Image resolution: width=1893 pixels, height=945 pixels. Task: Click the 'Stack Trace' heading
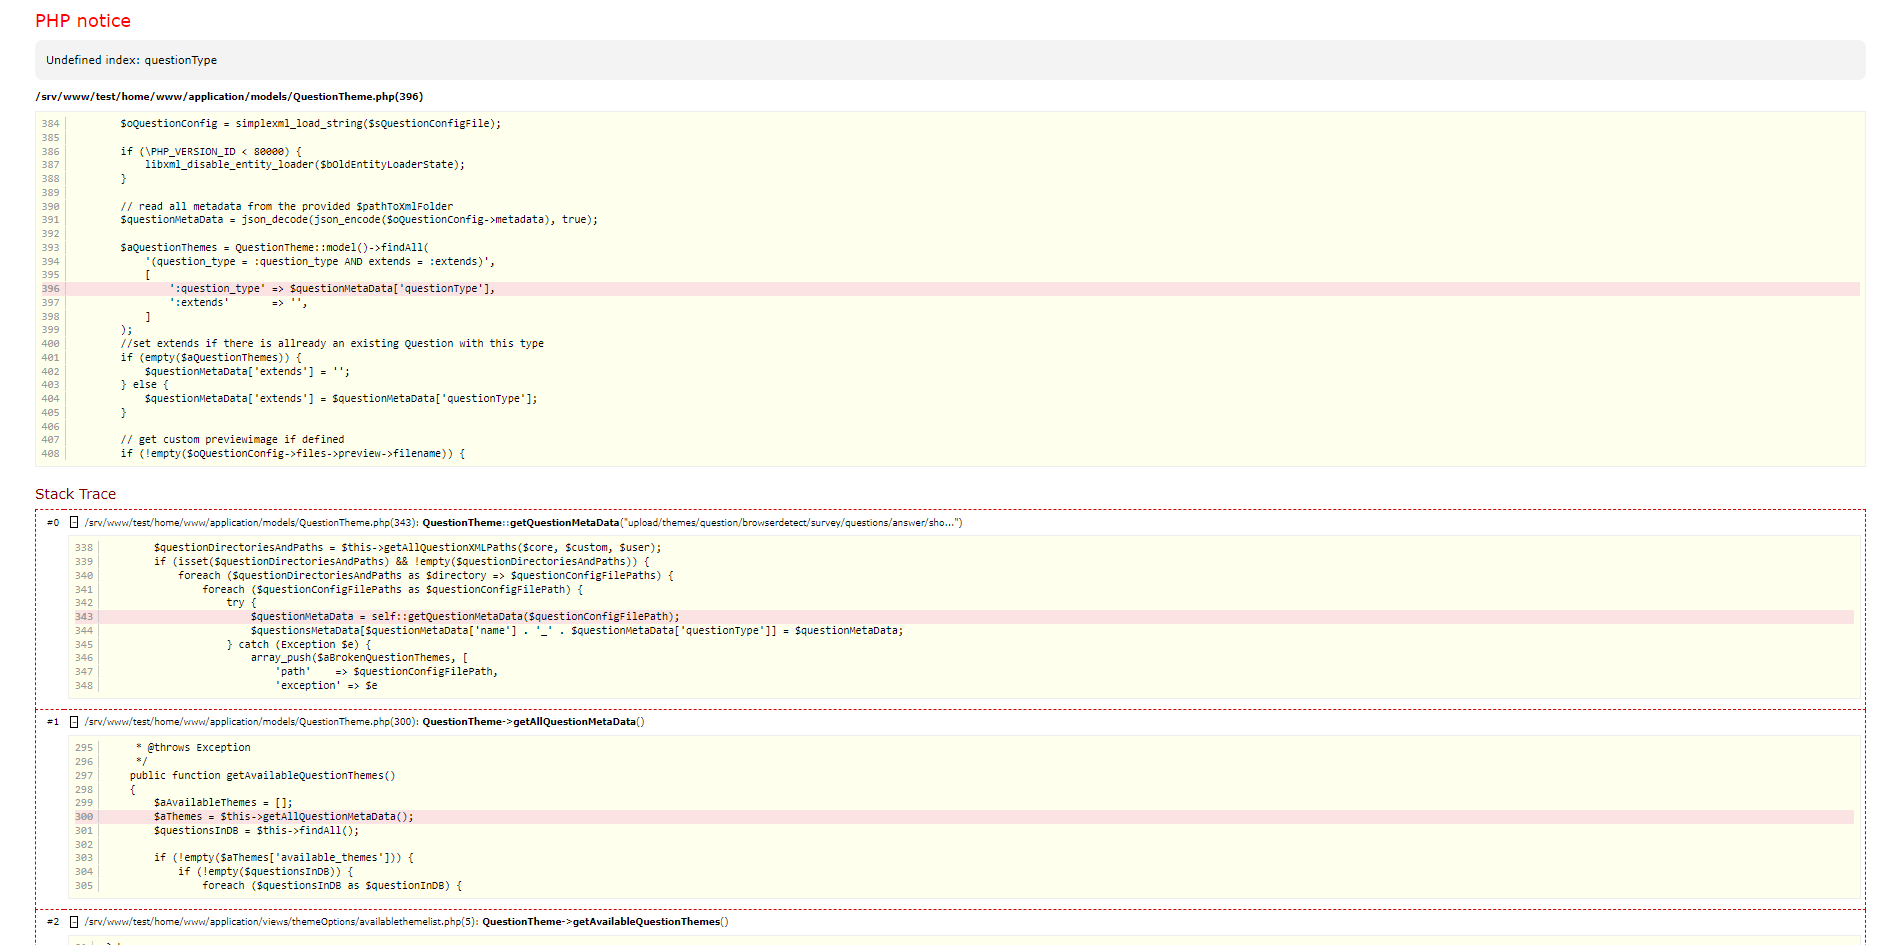[x=75, y=494]
